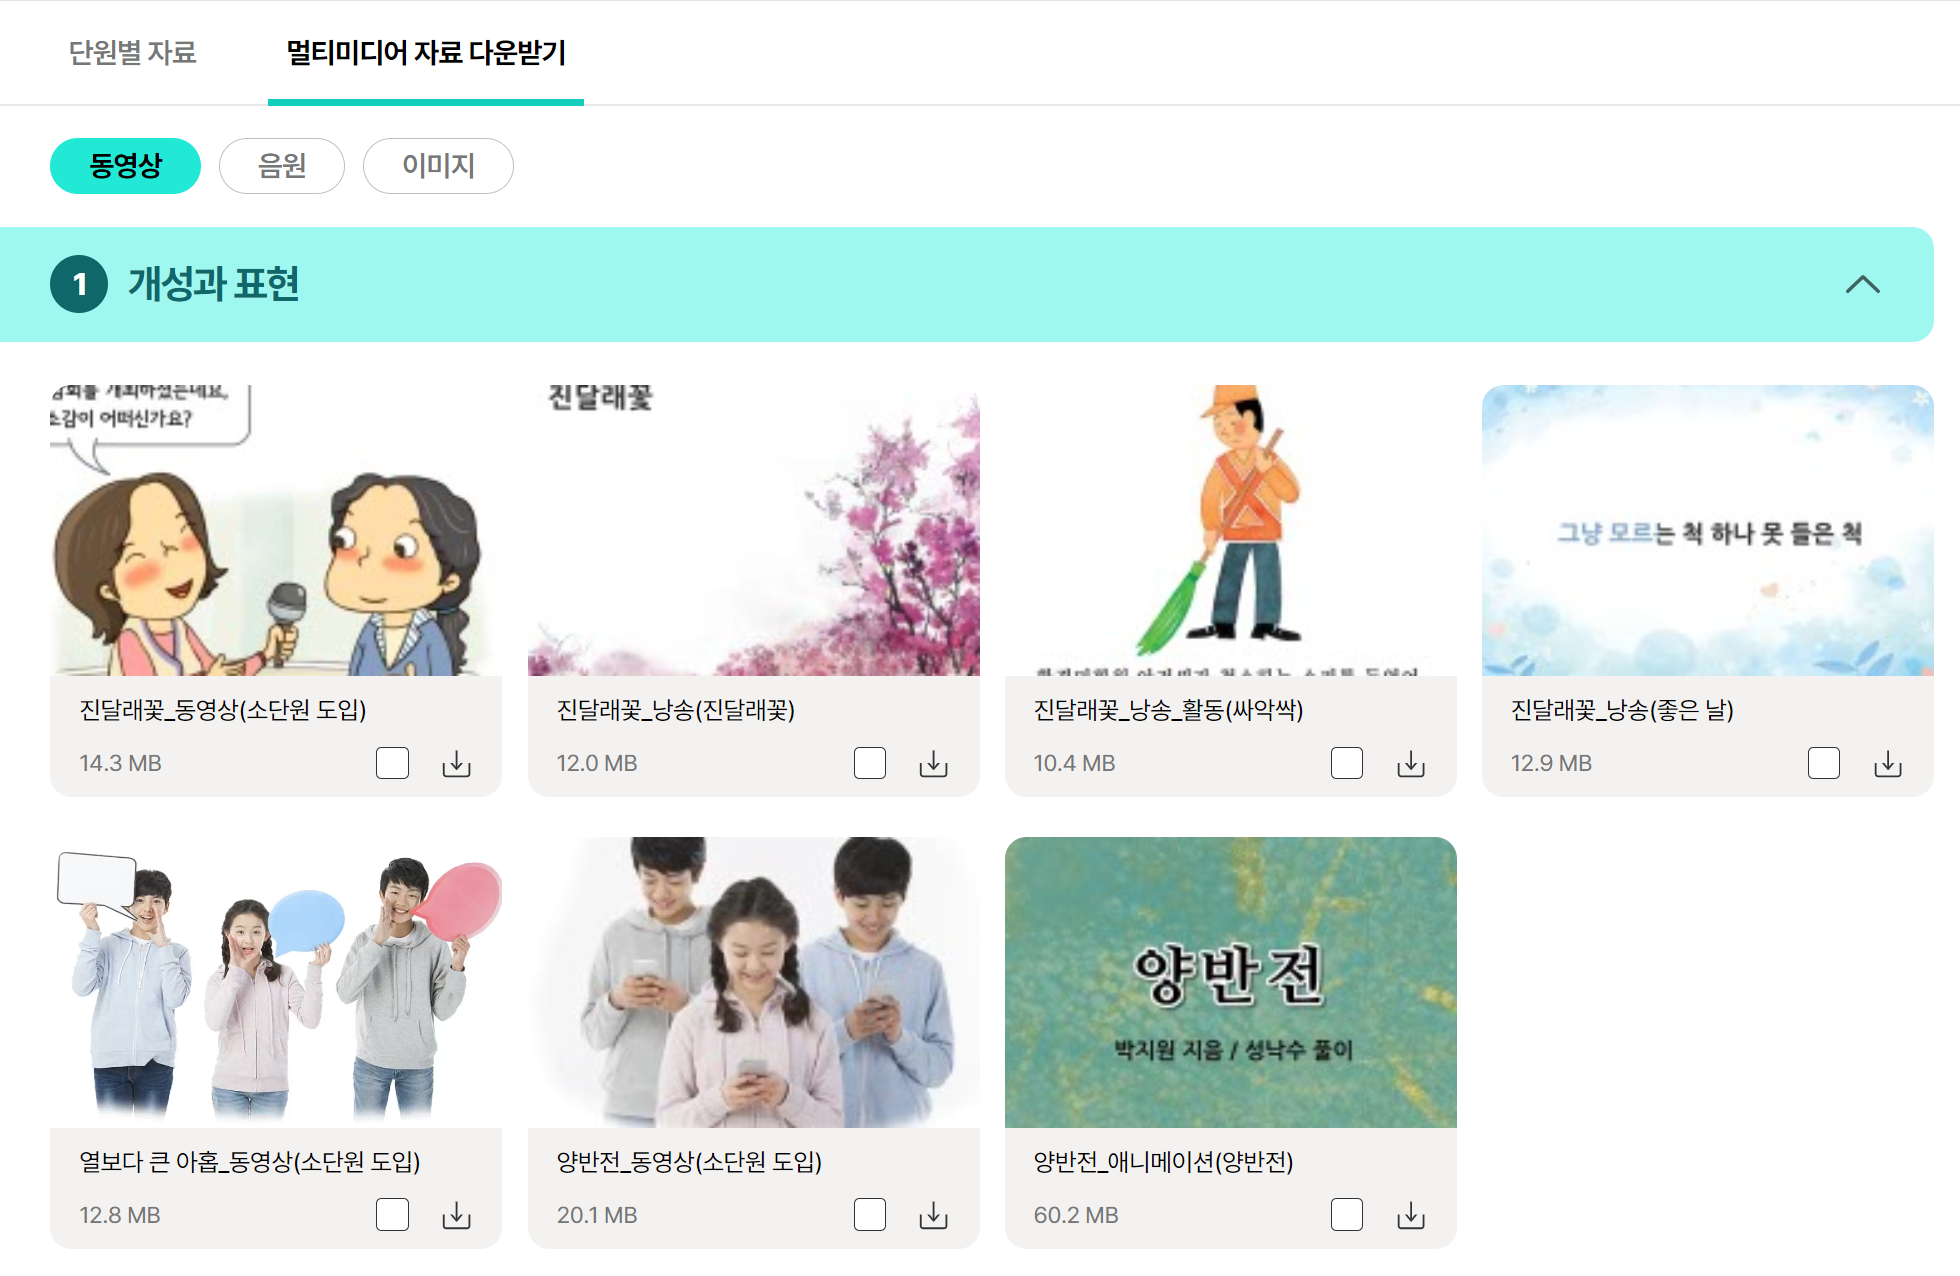Image resolution: width=1960 pixels, height=1276 pixels.
Task: Select the 이미지 filter button
Action: pos(438,166)
